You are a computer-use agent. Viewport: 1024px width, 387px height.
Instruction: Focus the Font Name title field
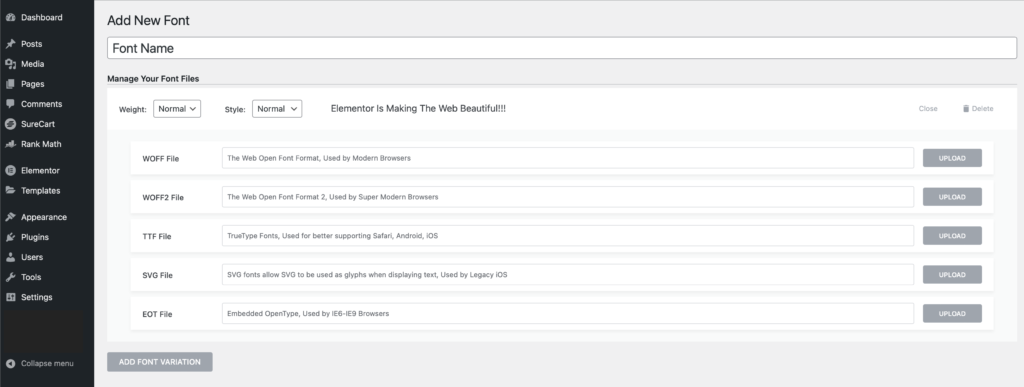coord(562,48)
